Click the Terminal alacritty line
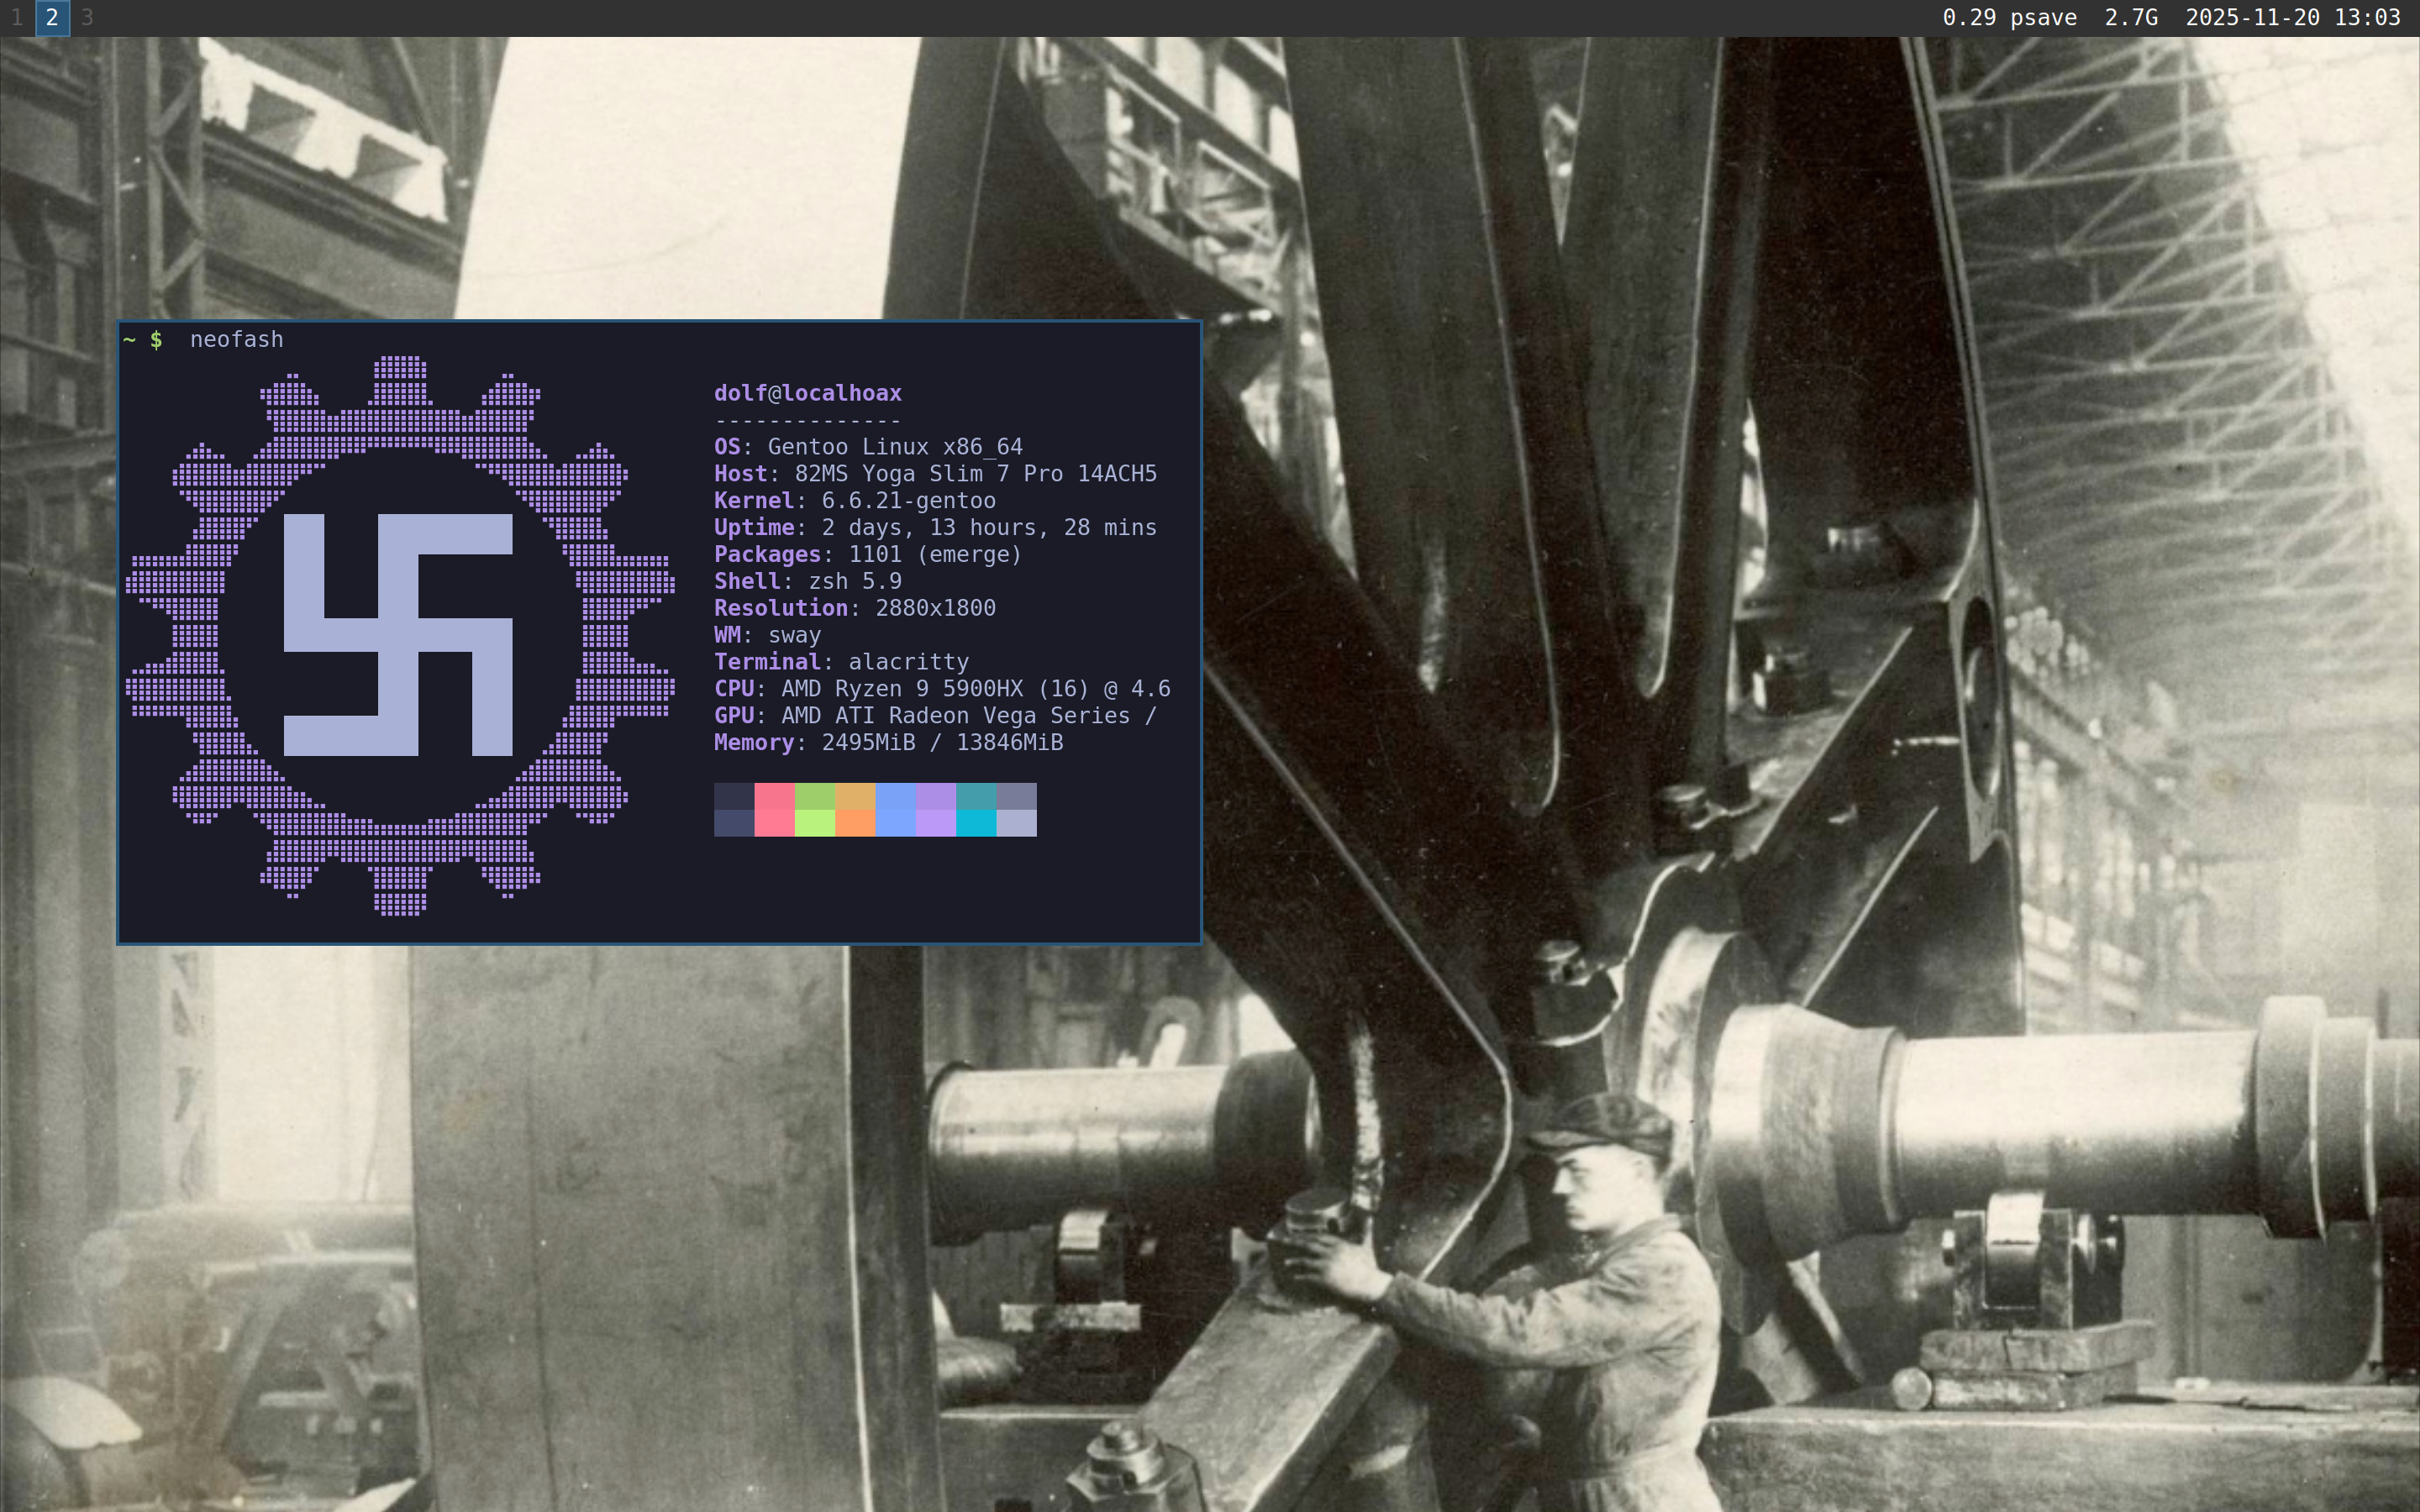The width and height of the screenshot is (2420, 1512). (840, 662)
